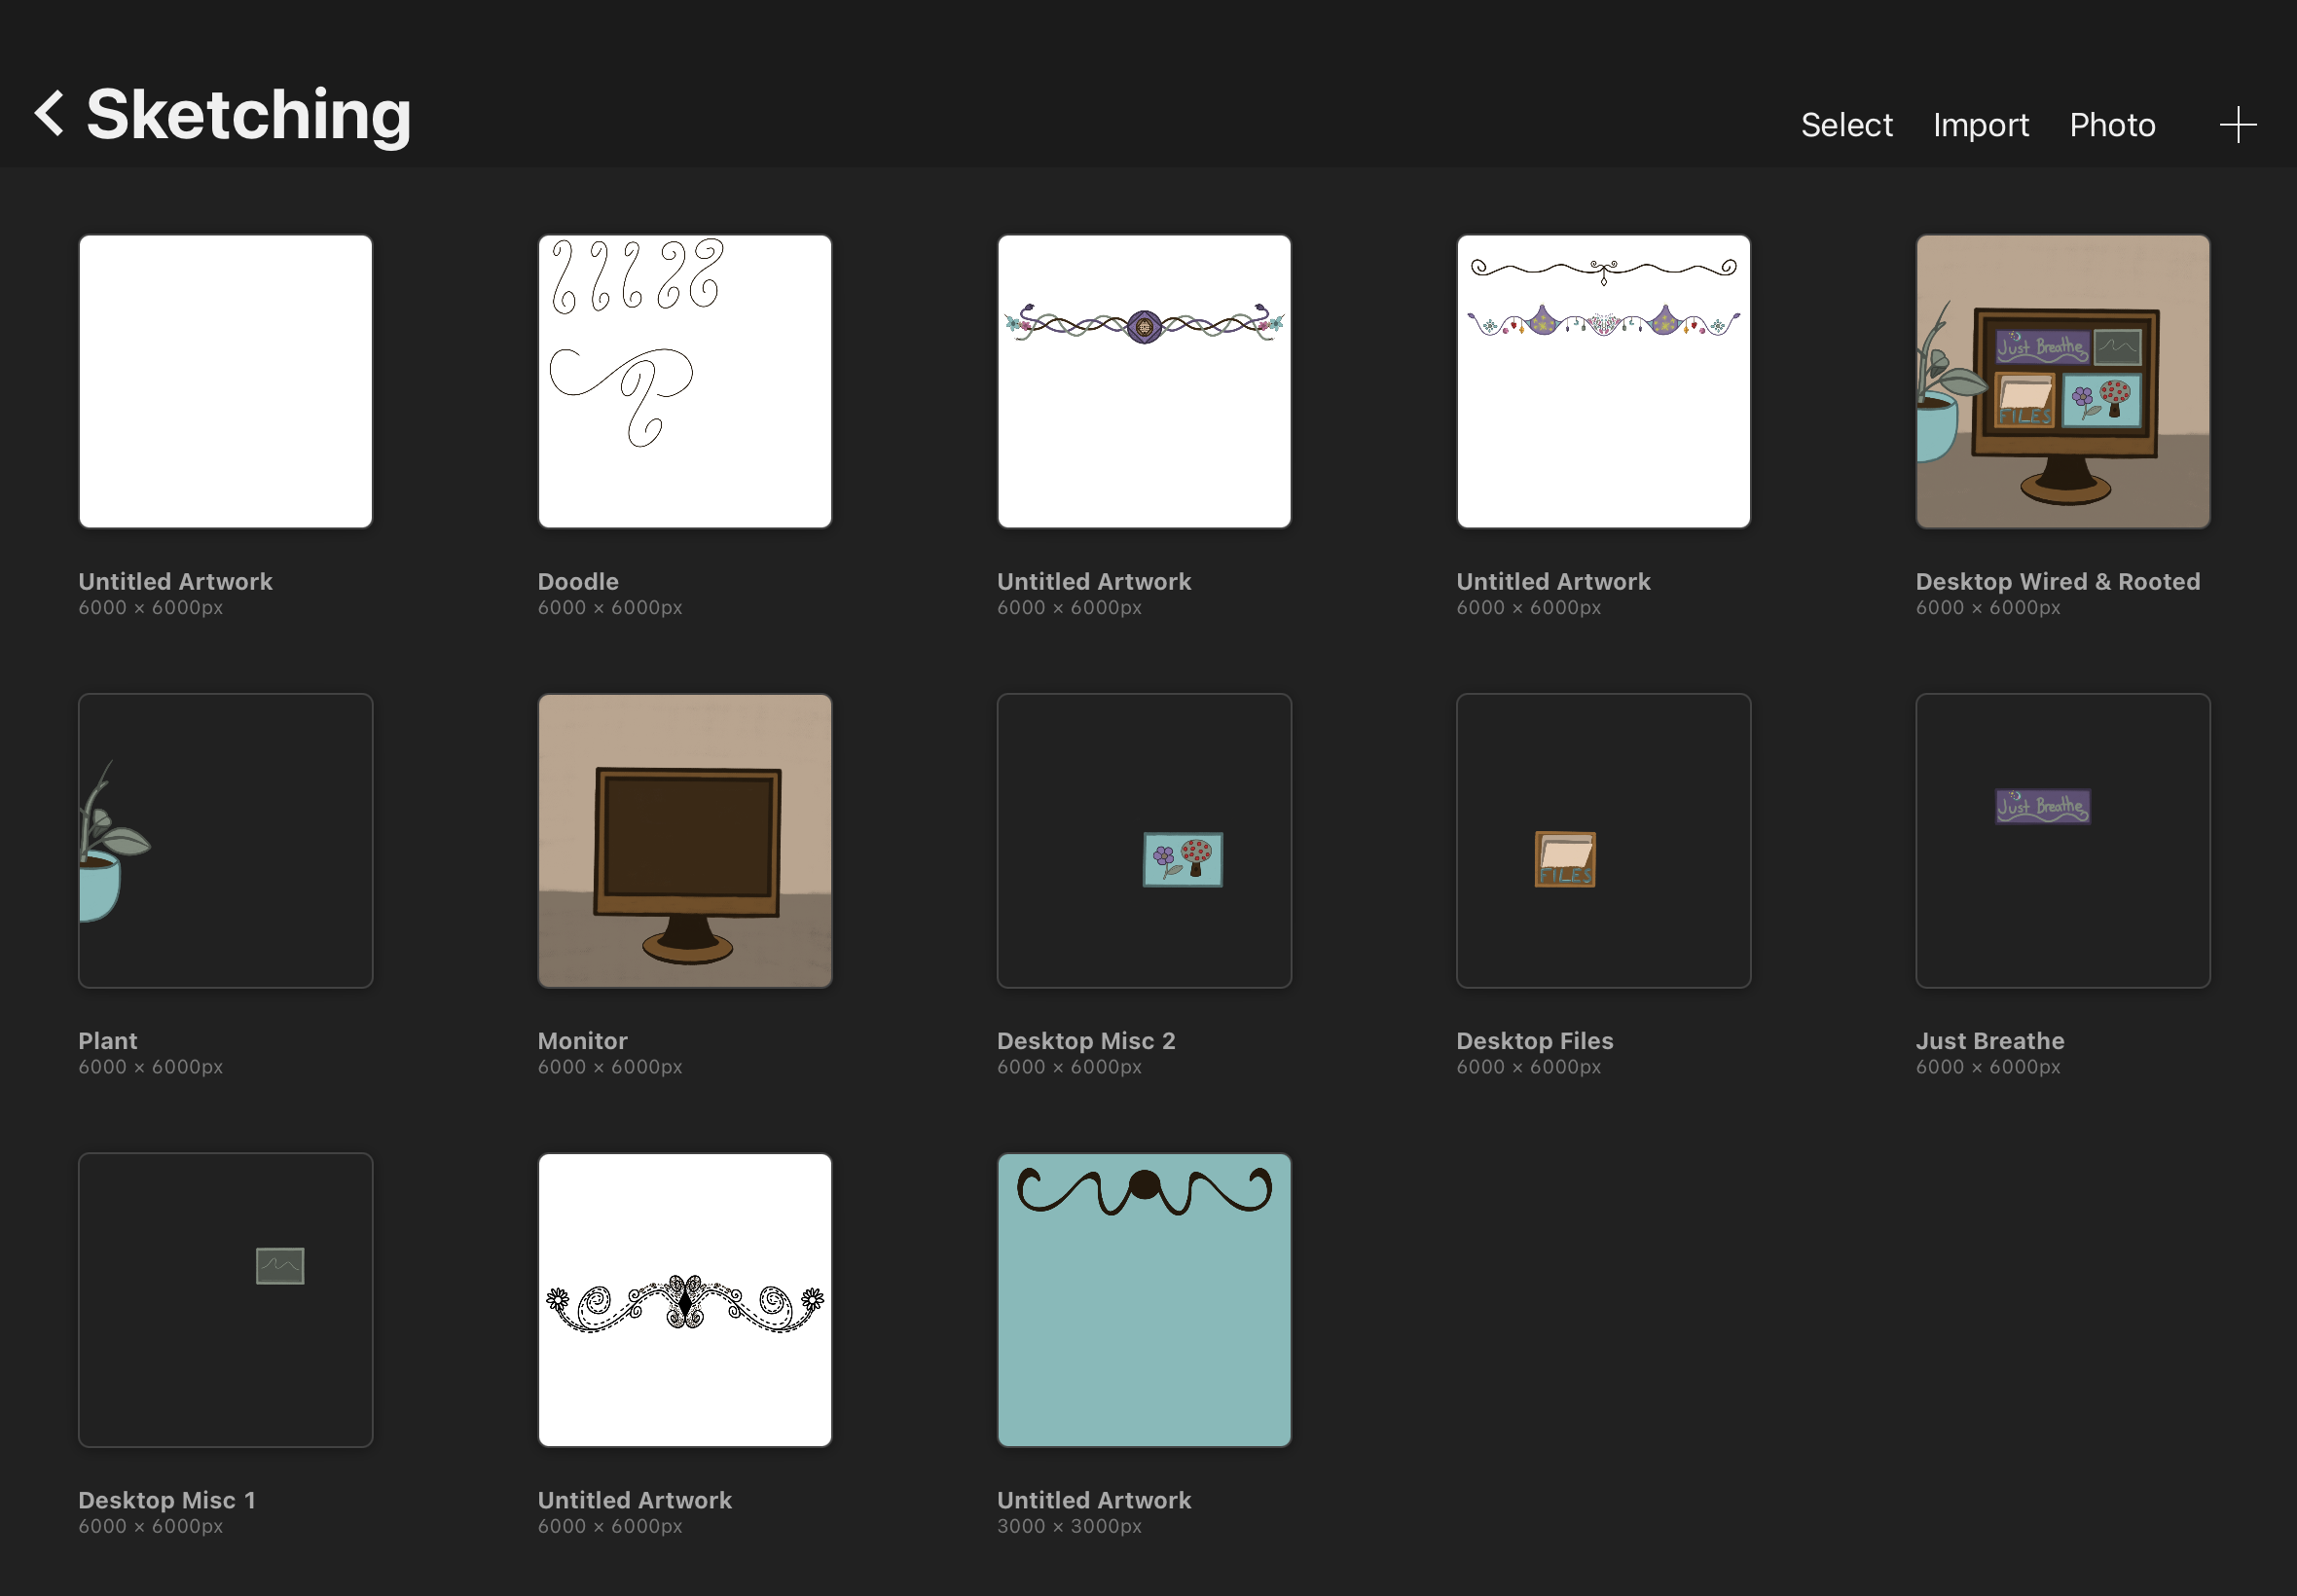This screenshot has width=2297, height=1596.
Task: Tap the Sketching stack title
Action: tap(248, 114)
